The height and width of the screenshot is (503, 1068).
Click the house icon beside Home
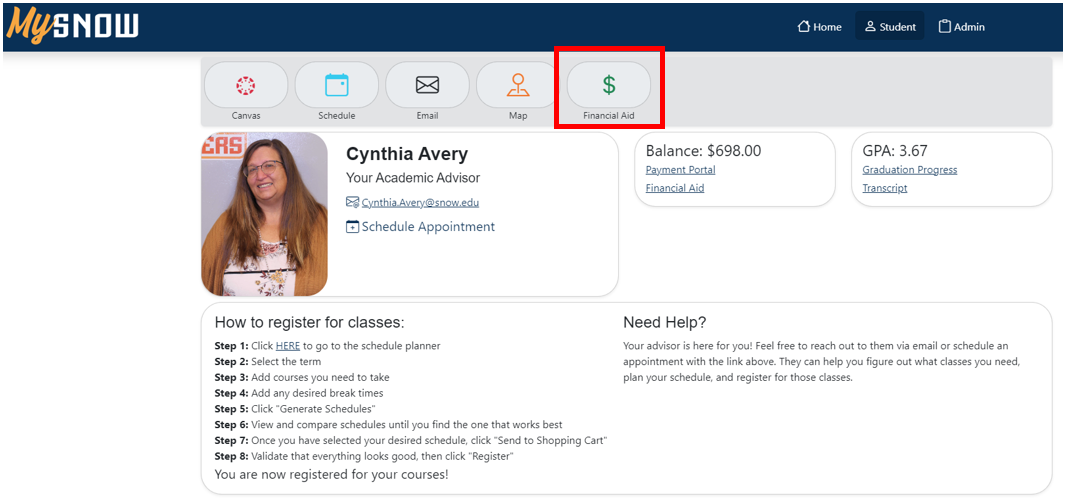coord(803,27)
